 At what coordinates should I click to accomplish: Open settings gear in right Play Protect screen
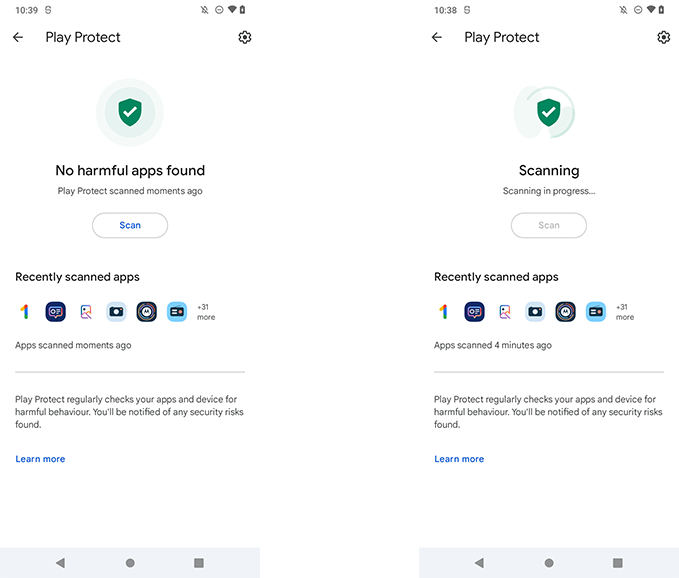coord(663,37)
